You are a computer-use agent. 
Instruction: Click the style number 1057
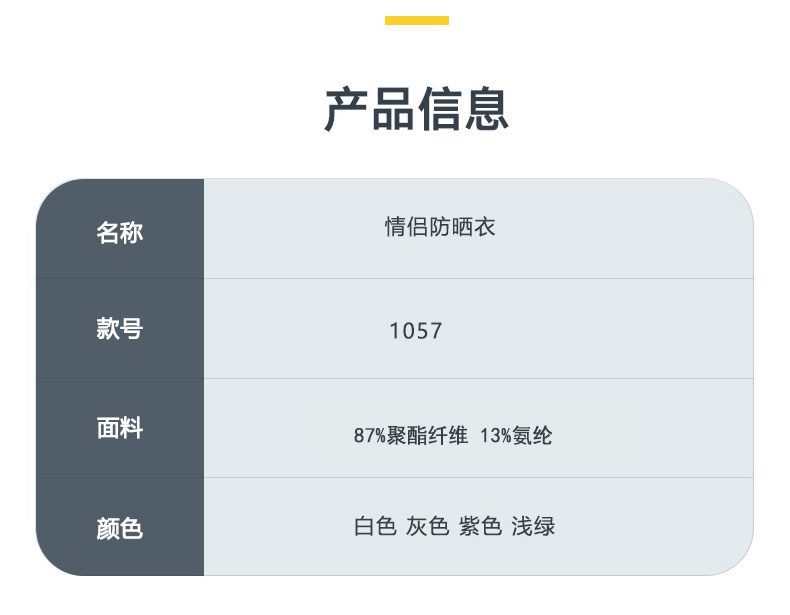click(x=416, y=331)
